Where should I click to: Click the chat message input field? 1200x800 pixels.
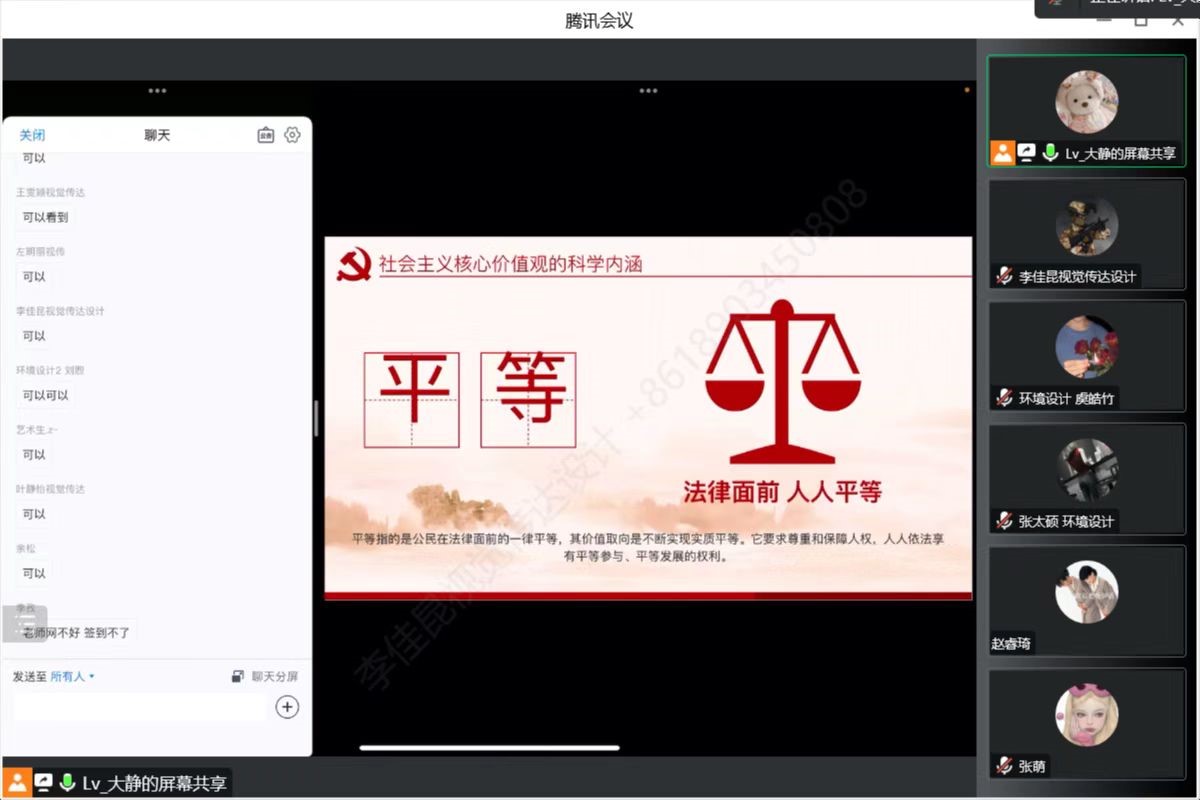140,707
